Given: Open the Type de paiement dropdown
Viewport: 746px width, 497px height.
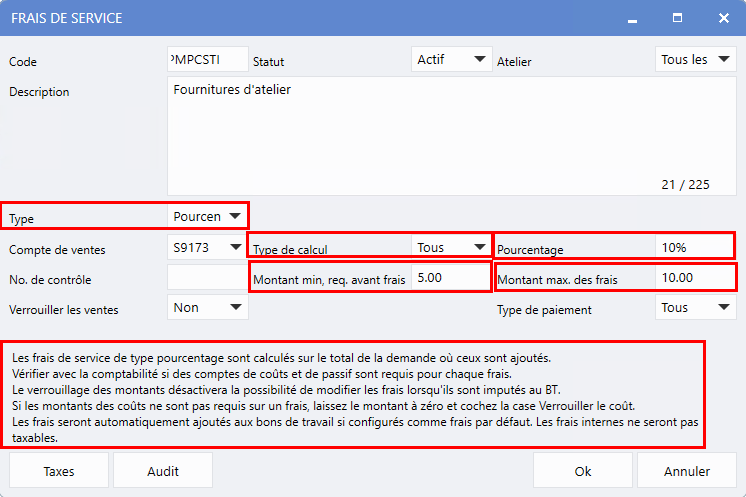Looking at the screenshot, I should tap(695, 308).
